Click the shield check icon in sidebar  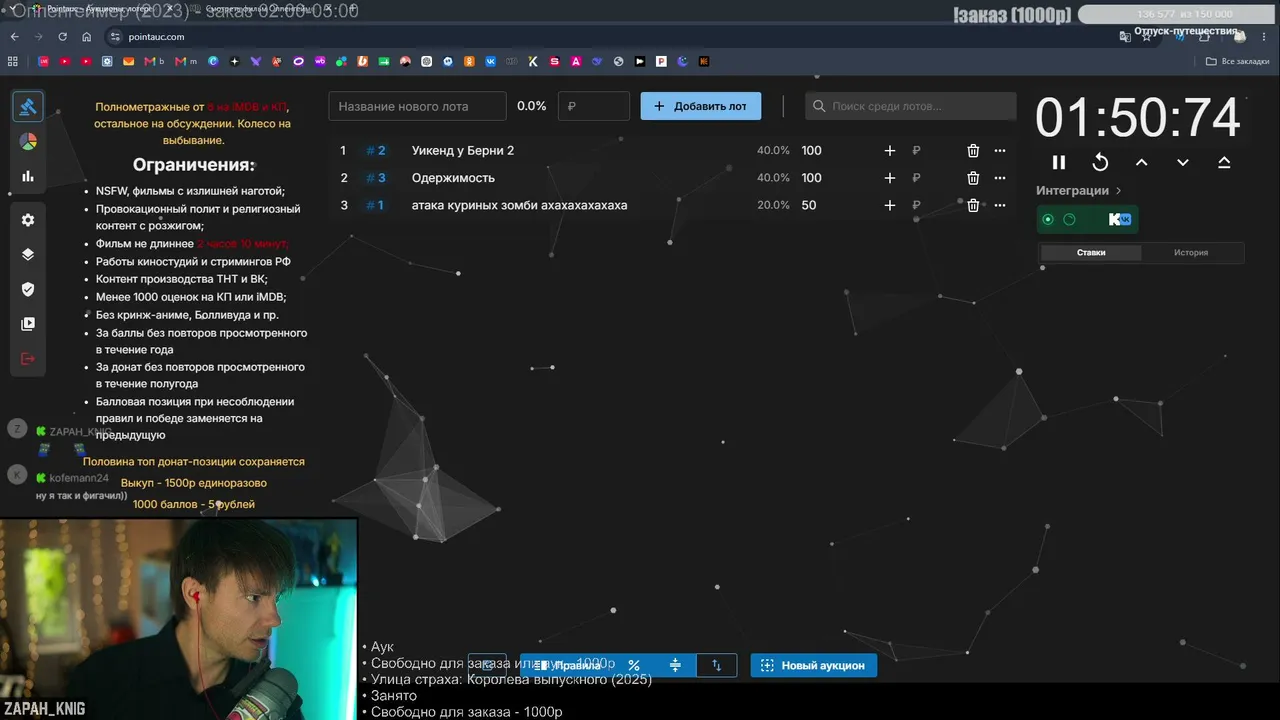pos(28,289)
